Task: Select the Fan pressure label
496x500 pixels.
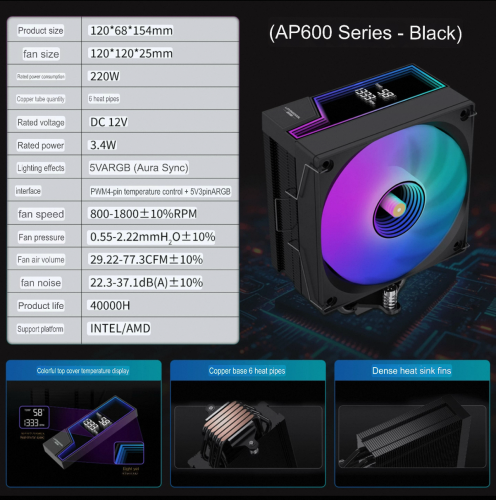Action: (x=41, y=237)
